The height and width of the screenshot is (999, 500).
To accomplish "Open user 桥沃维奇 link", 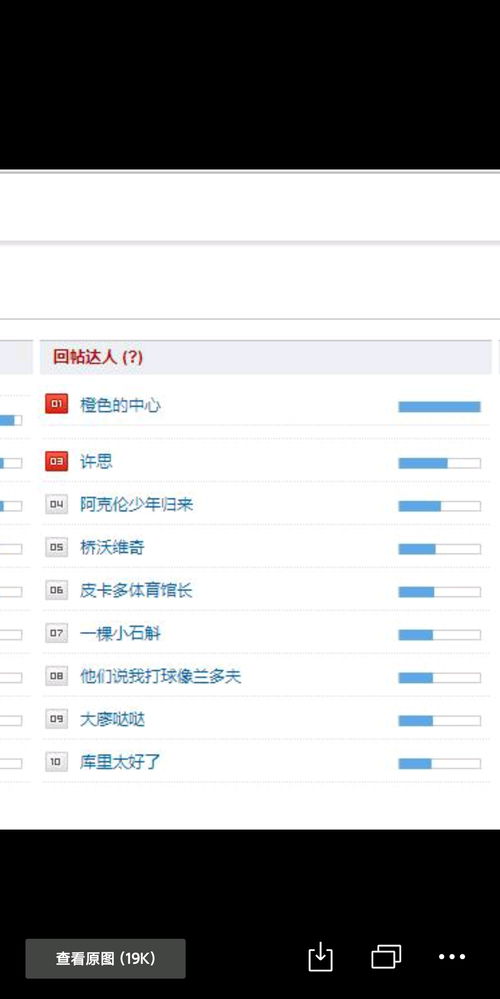I will pos(112,547).
